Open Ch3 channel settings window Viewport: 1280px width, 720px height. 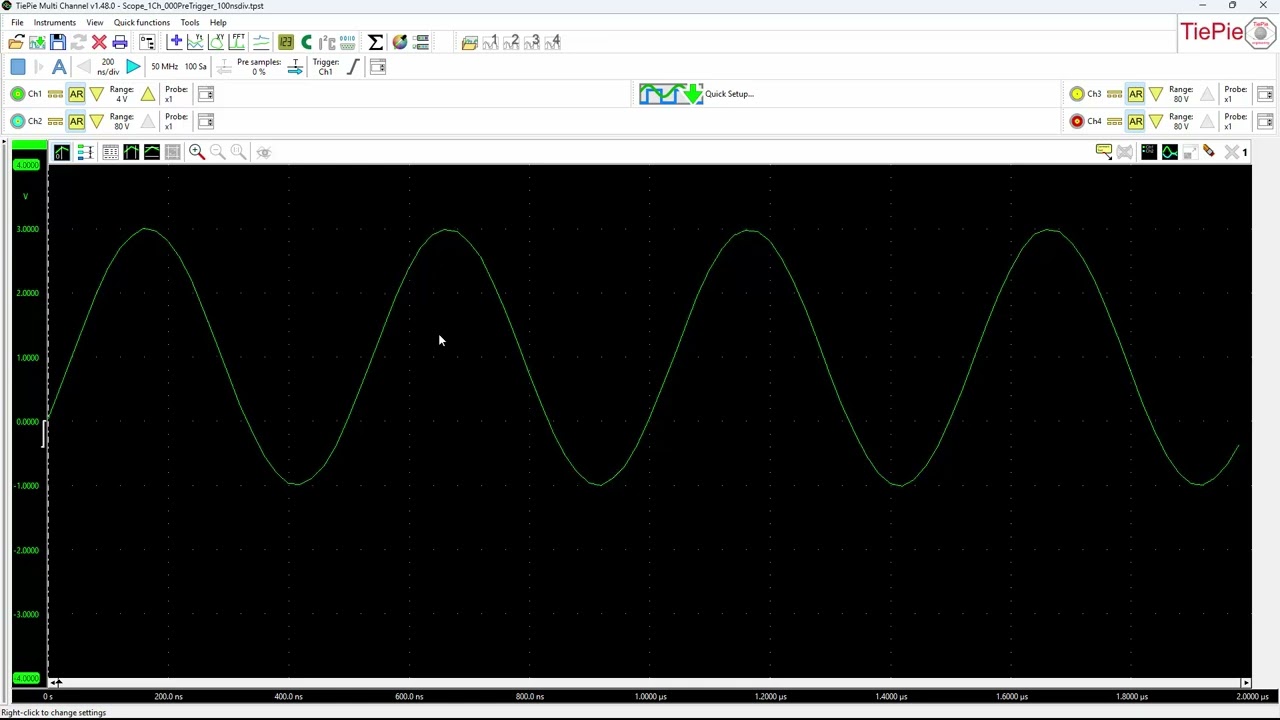[x=1265, y=94]
